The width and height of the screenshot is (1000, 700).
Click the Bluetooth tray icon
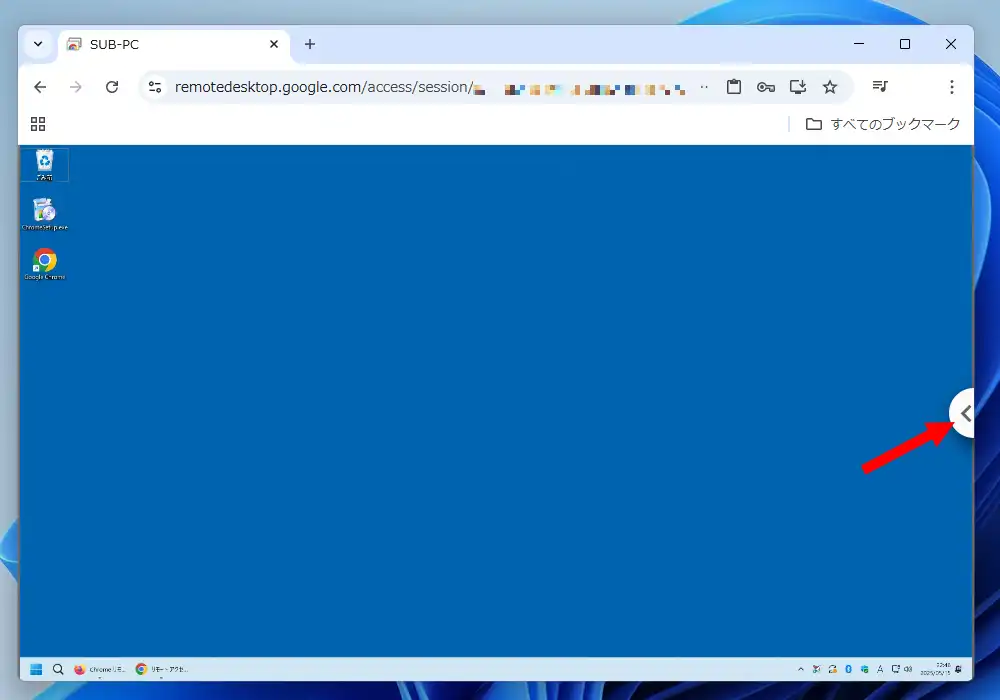tap(848, 669)
